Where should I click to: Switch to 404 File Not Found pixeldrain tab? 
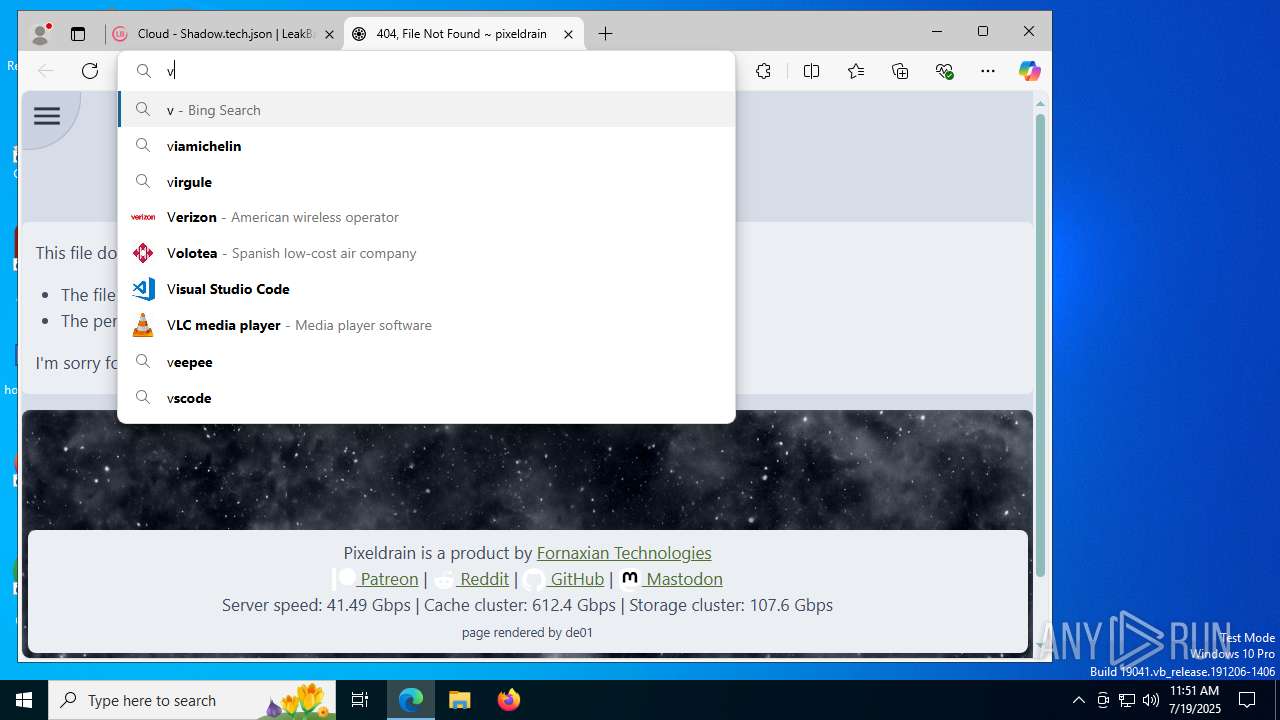(463, 34)
